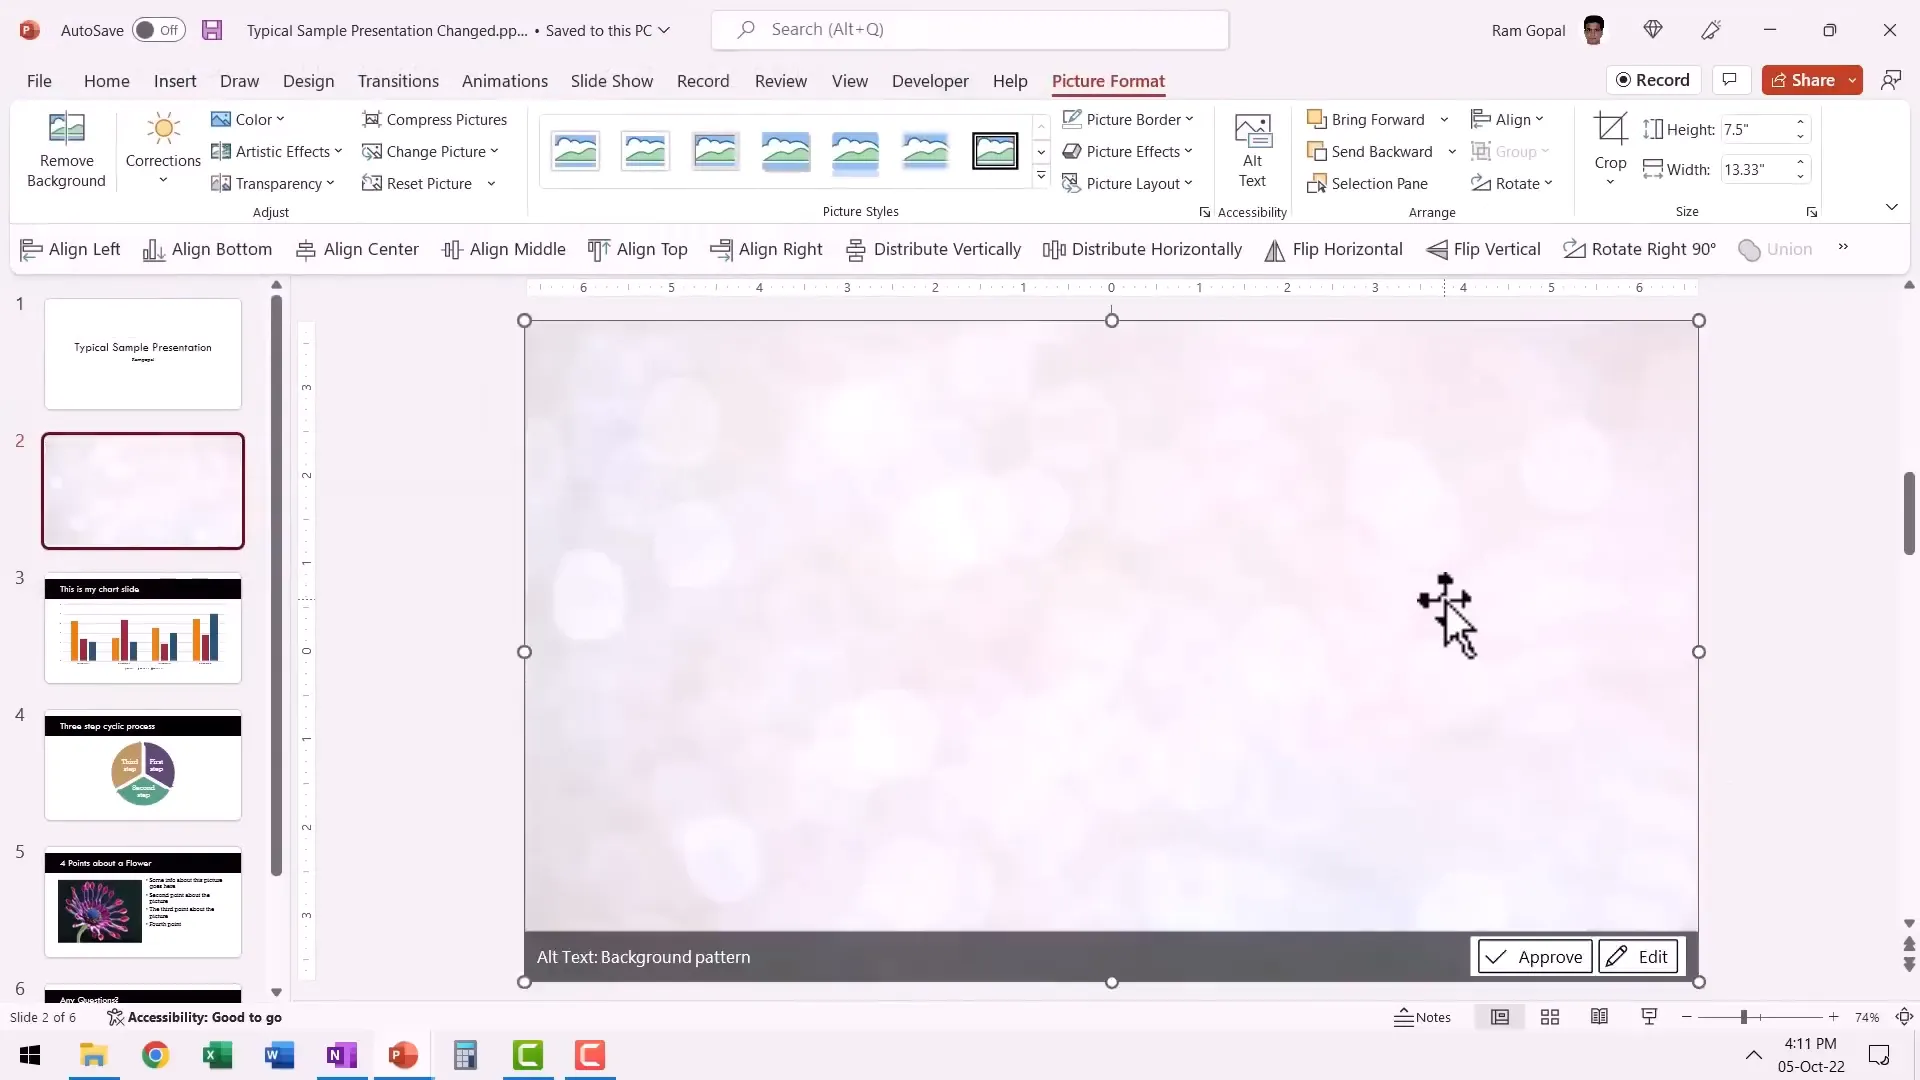The height and width of the screenshot is (1080, 1920).
Task: Toggle the Notes pane
Action: (x=1423, y=1017)
